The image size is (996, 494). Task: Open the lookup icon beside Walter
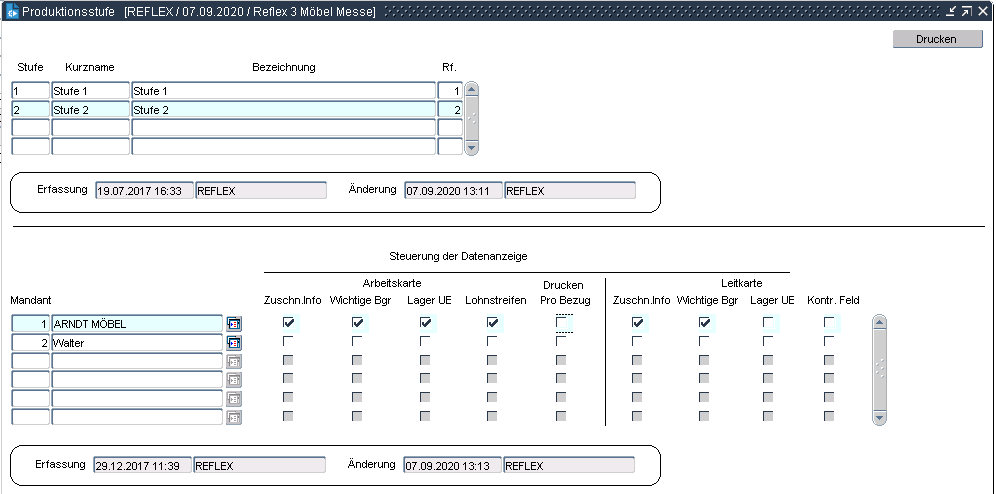click(x=234, y=342)
